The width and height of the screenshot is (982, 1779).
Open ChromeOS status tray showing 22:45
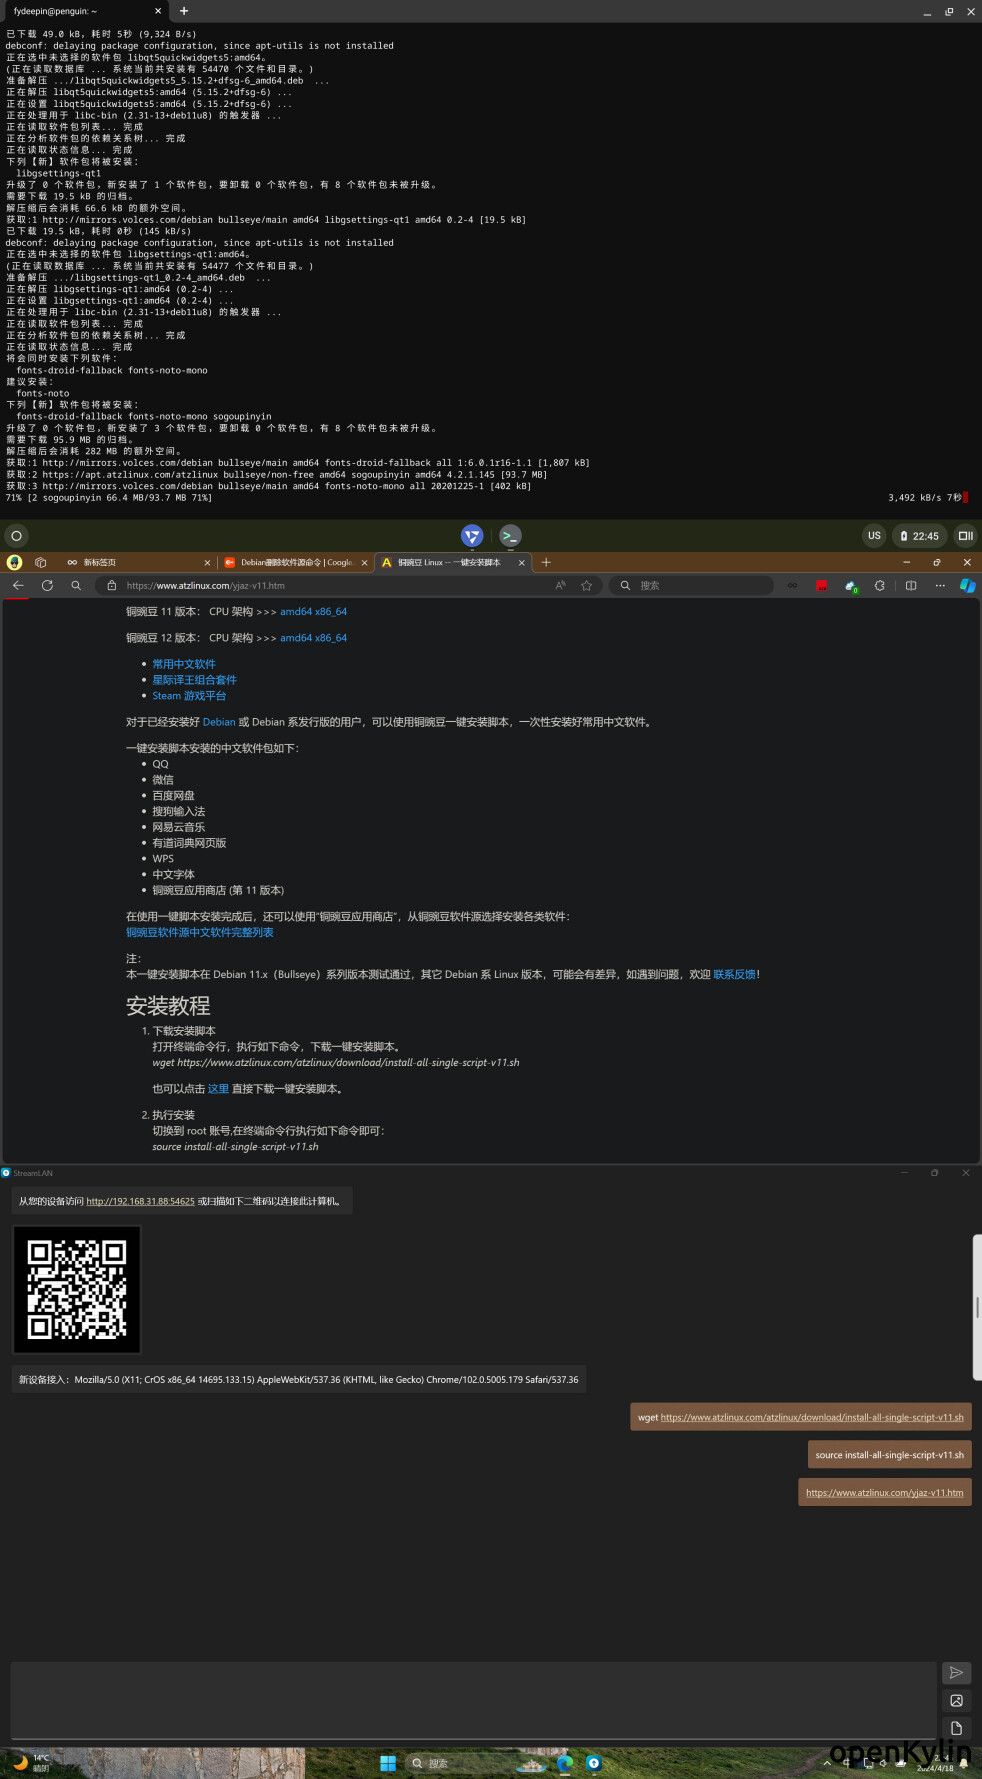pos(919,536)
